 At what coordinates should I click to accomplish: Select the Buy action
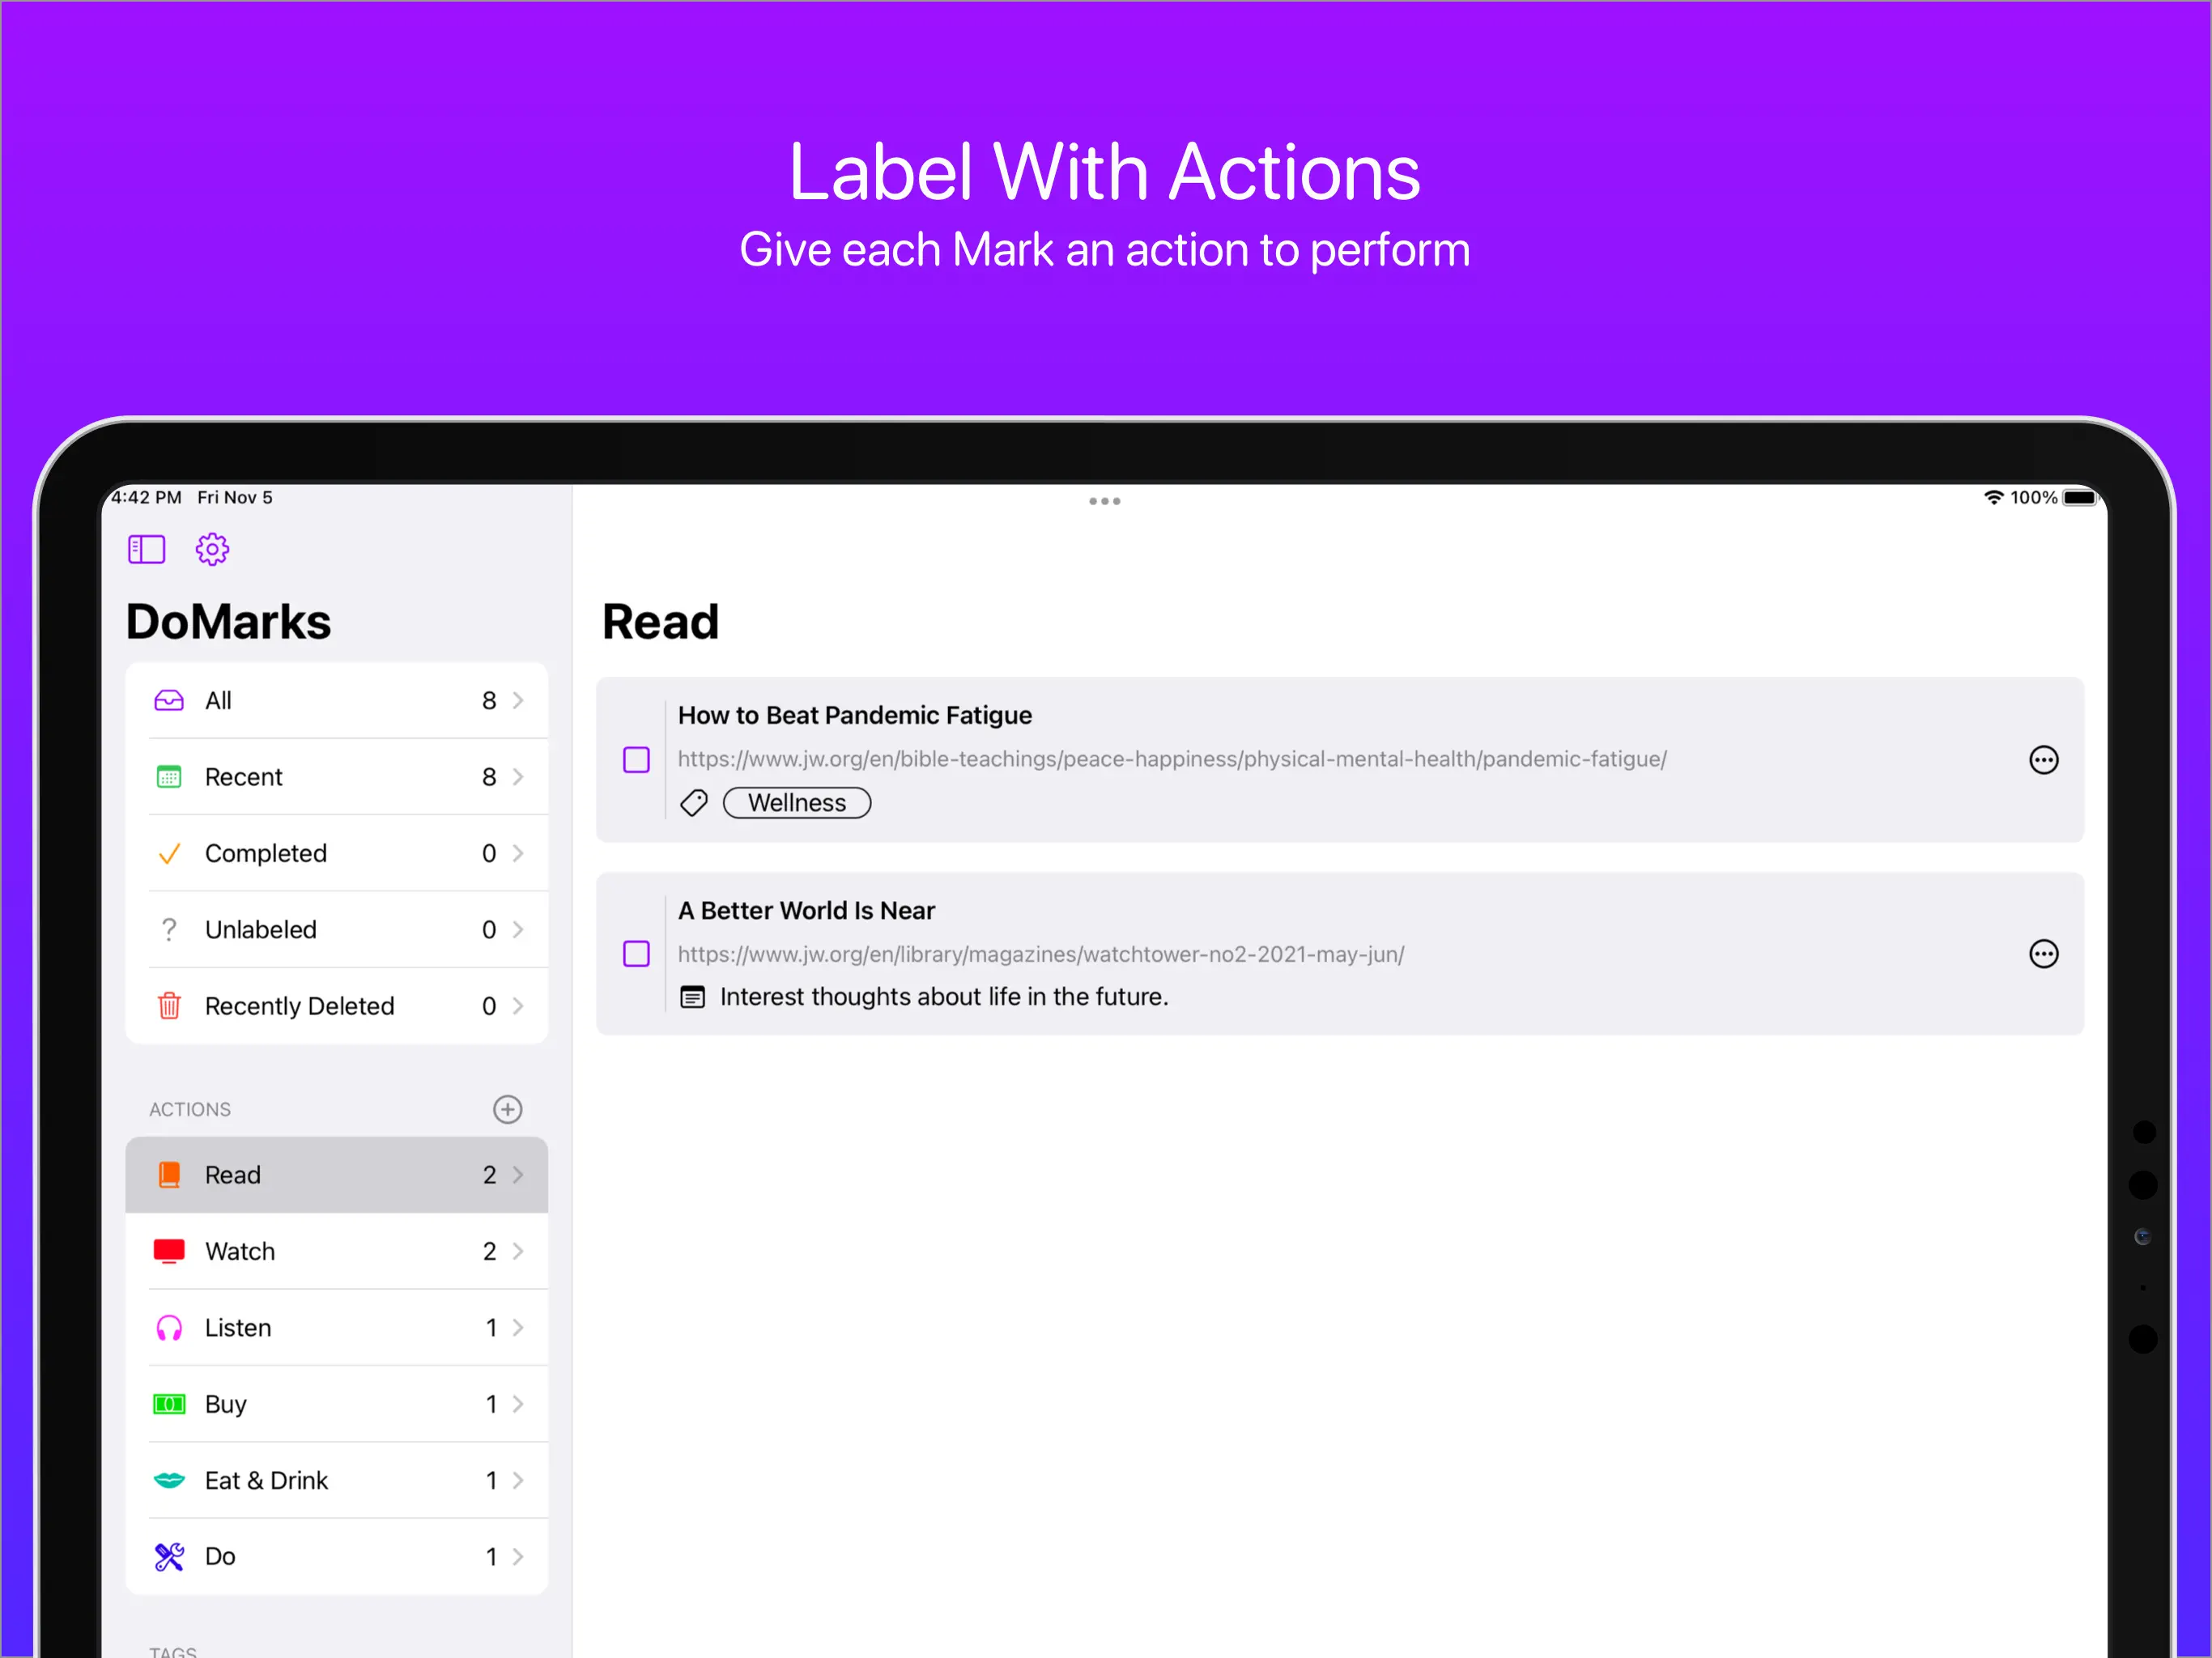[226, 1404]
